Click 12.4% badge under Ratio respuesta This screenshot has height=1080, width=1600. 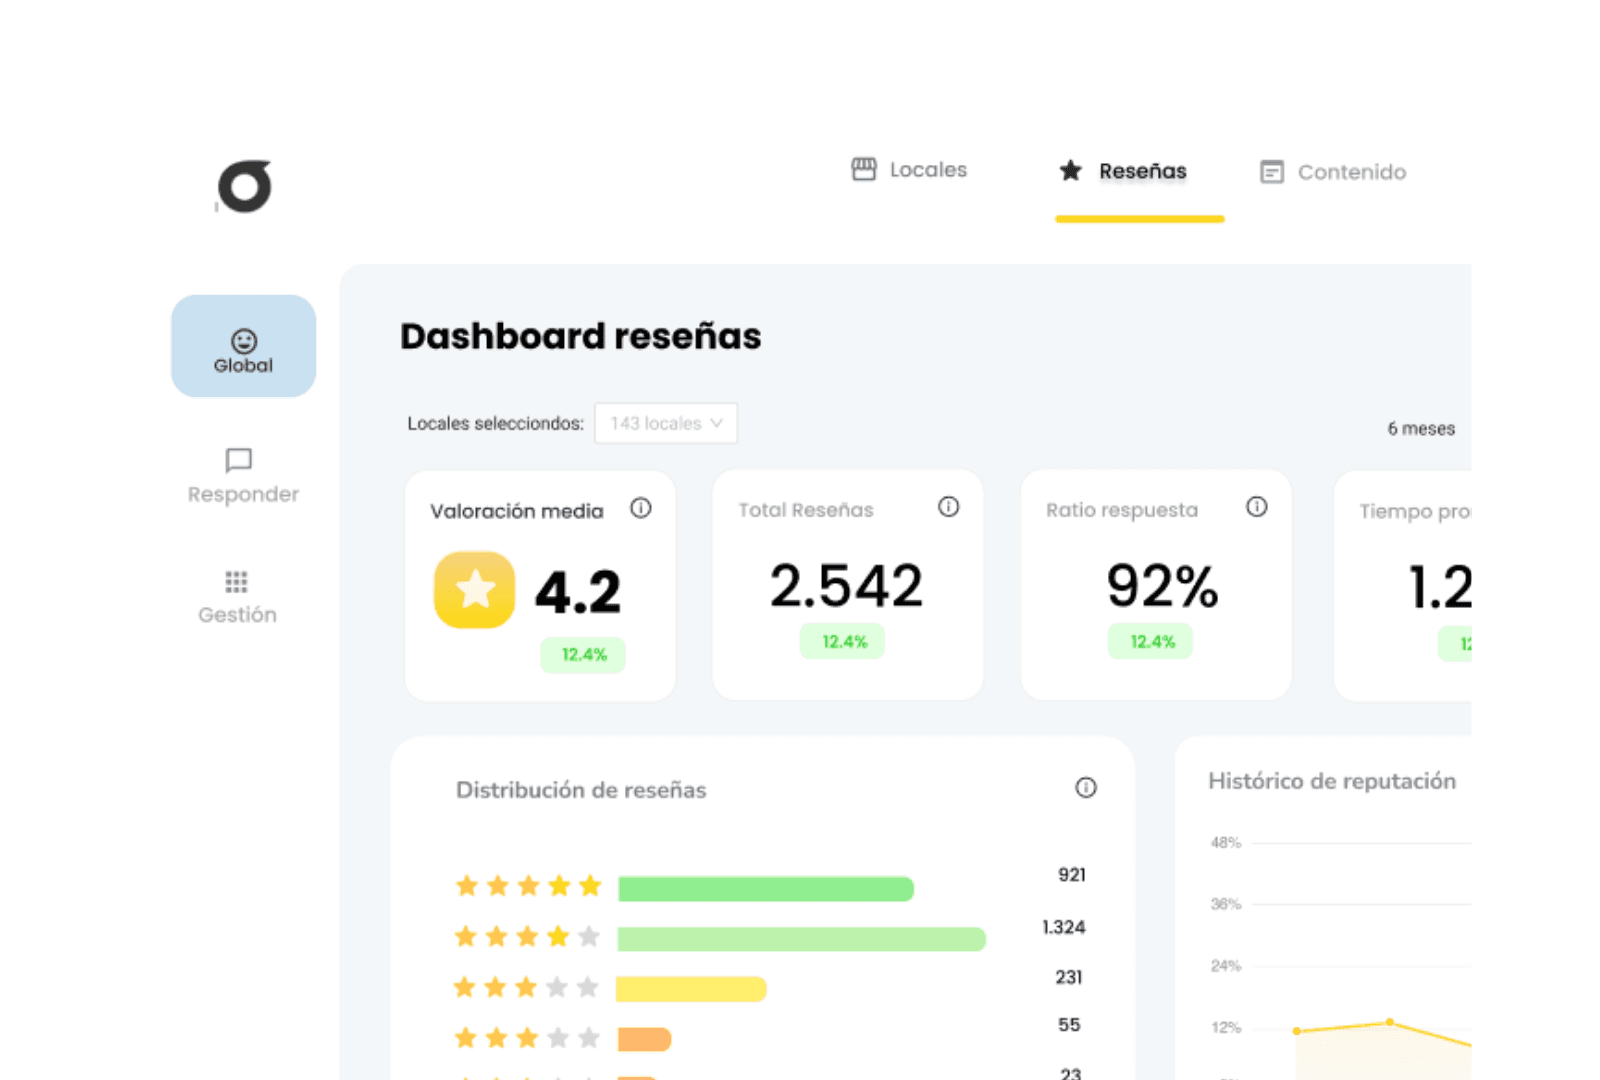point(1152,641)
